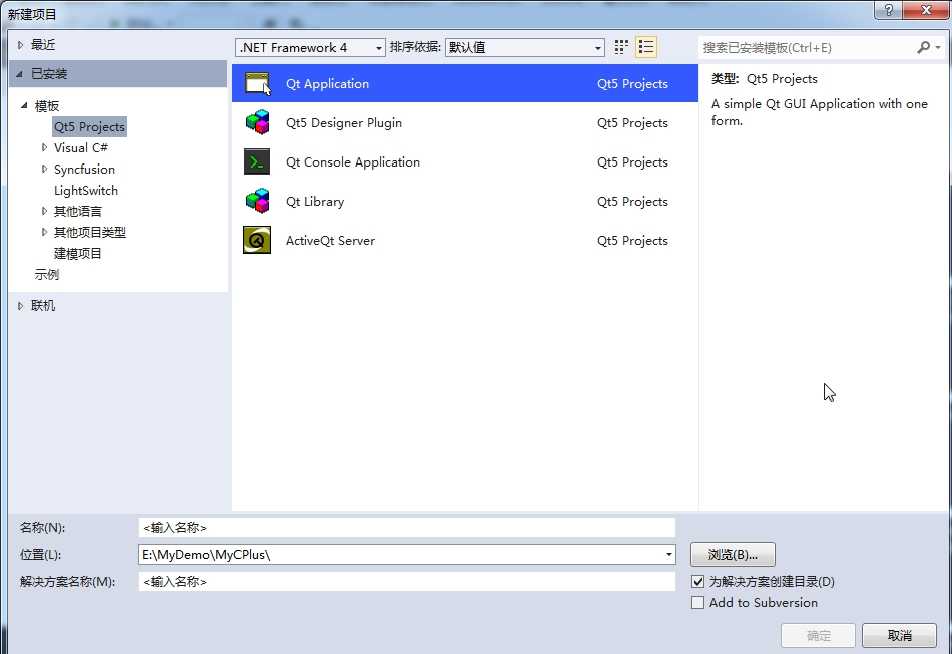Switch to small icons view
Image resolution: width=952 pixels, height=654 pixels.
pyautogui.click(x=620, y=47)
